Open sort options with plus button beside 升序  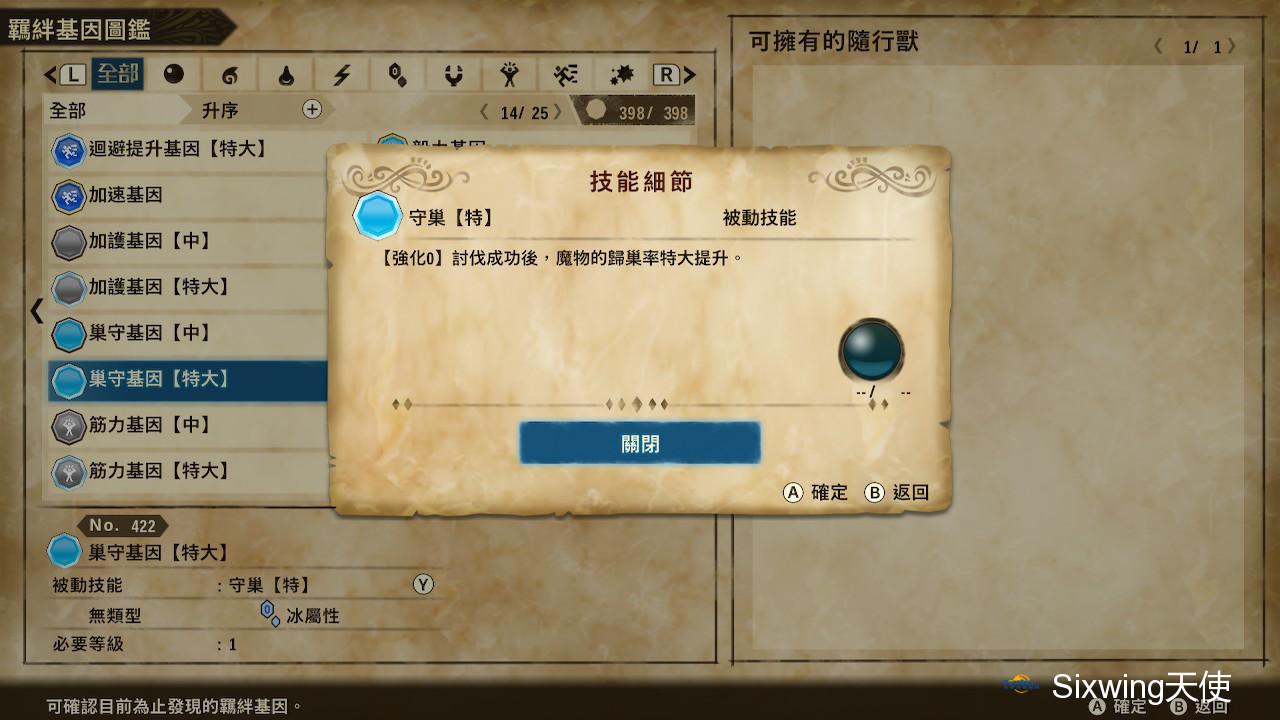tap(312, 110)
